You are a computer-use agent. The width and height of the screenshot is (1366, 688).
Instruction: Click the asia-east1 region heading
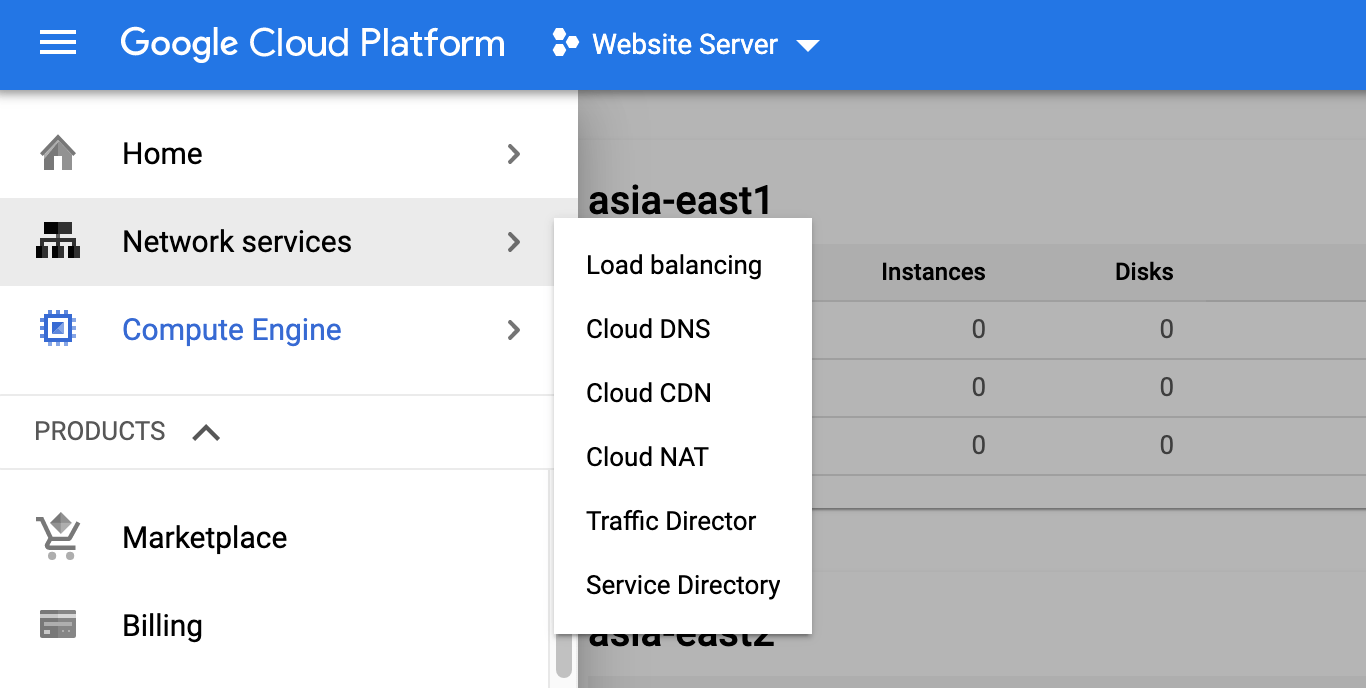point(680,201)
